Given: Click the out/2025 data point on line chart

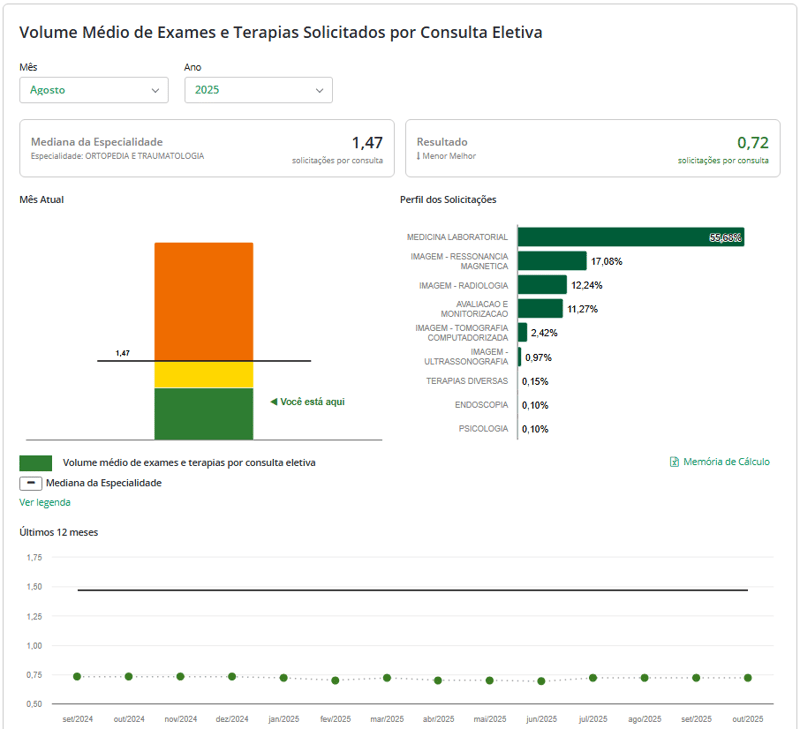Looking at the screenshot, I should coord(747,678).
